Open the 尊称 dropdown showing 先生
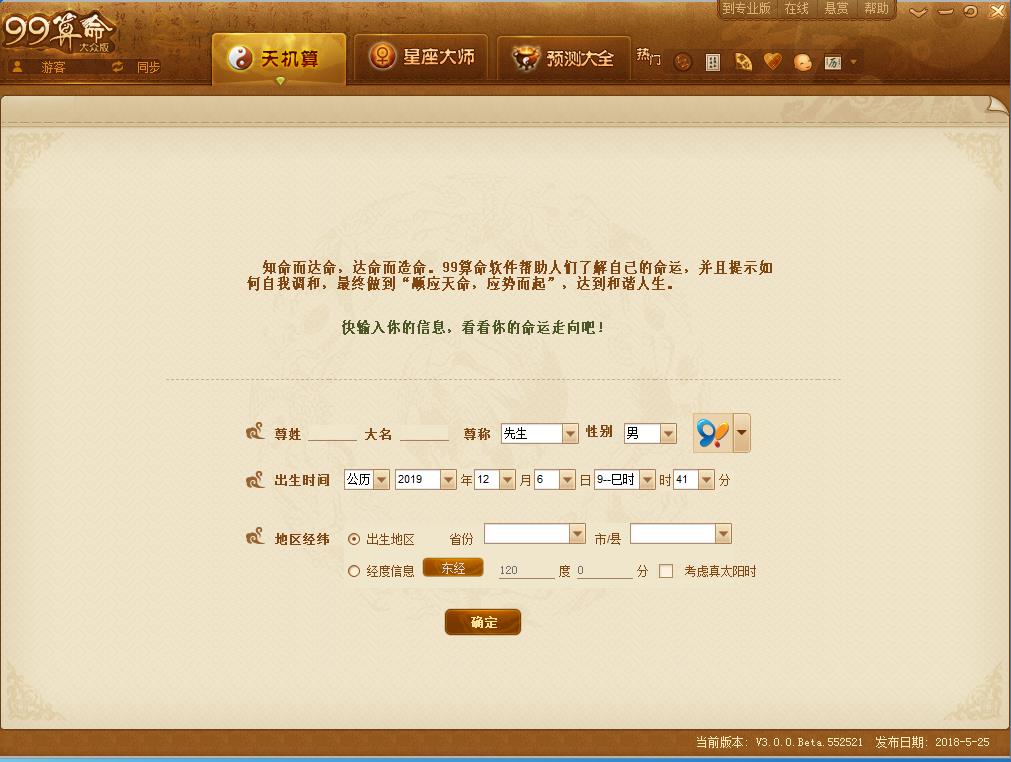The width and height of the screenshot is (1011, 762). [539, 433]
